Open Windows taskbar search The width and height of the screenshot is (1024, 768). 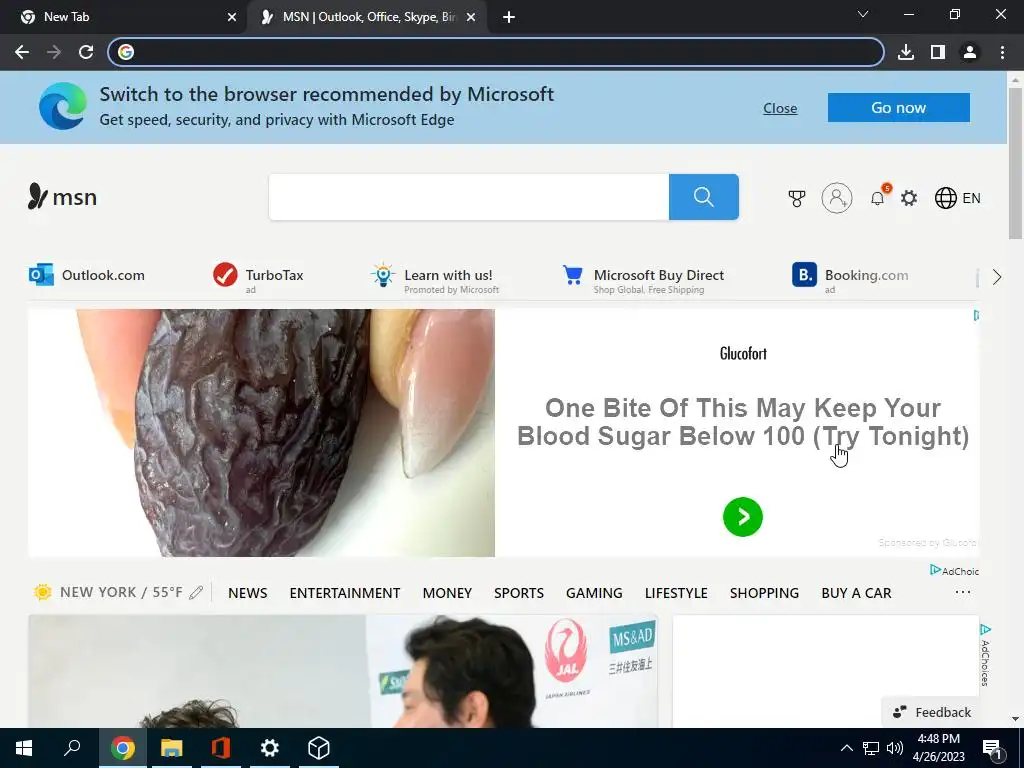click(72, 748)
